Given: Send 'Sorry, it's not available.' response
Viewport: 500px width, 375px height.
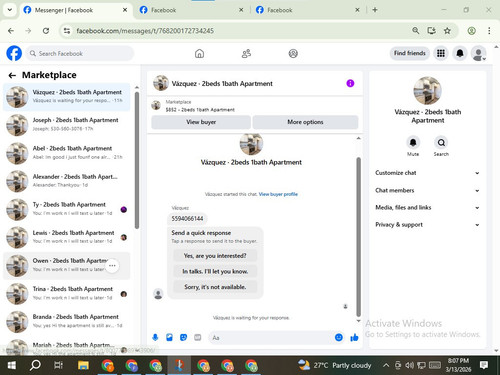Looking at the screenshot, I should 215,287.
